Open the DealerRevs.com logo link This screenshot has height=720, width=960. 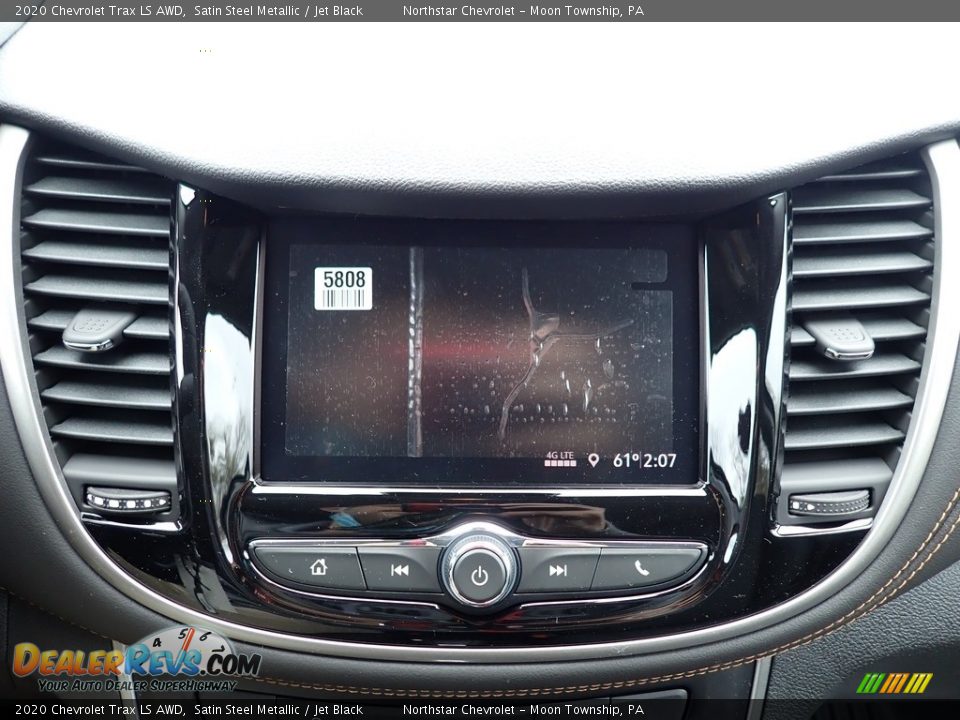coord(135,663)
